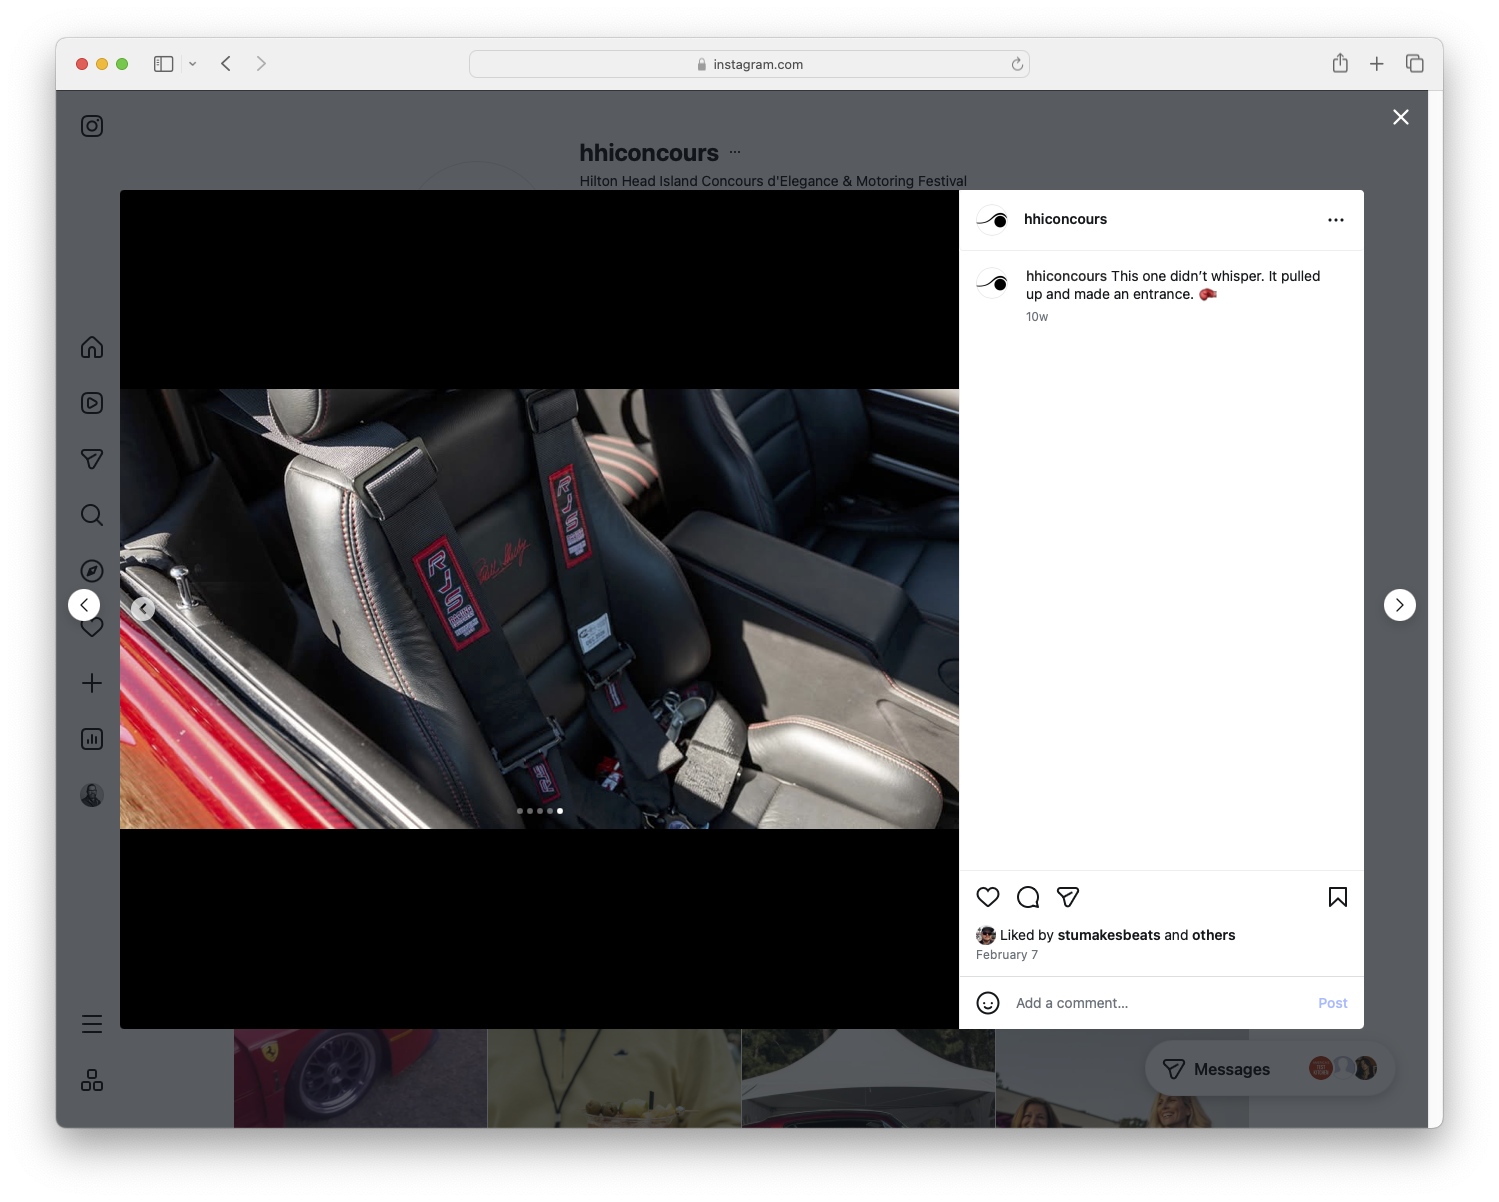The image size is (1499, 1202).
Task: Submit the comment with Post
Action: pos(1332,1002)
